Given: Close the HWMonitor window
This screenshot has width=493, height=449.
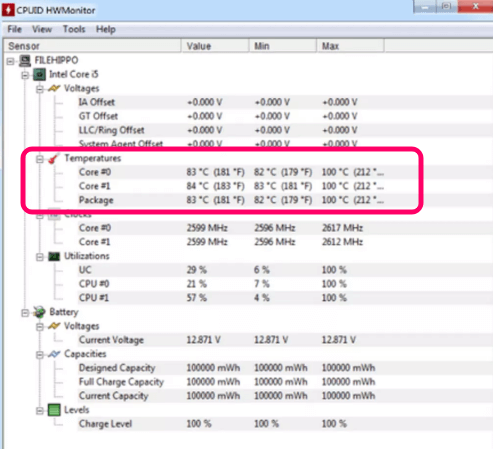Looking at the screenshot, I should [x=475, y=6].
